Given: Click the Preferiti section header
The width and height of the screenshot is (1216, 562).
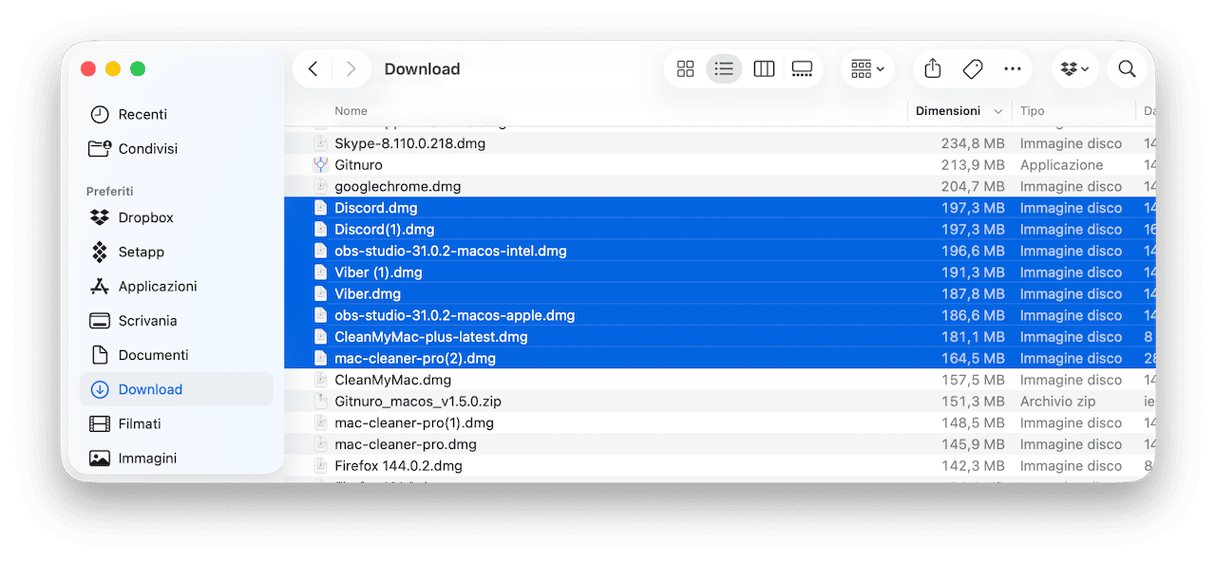Looking at the screenshot, I should click(x=110, y=191).
